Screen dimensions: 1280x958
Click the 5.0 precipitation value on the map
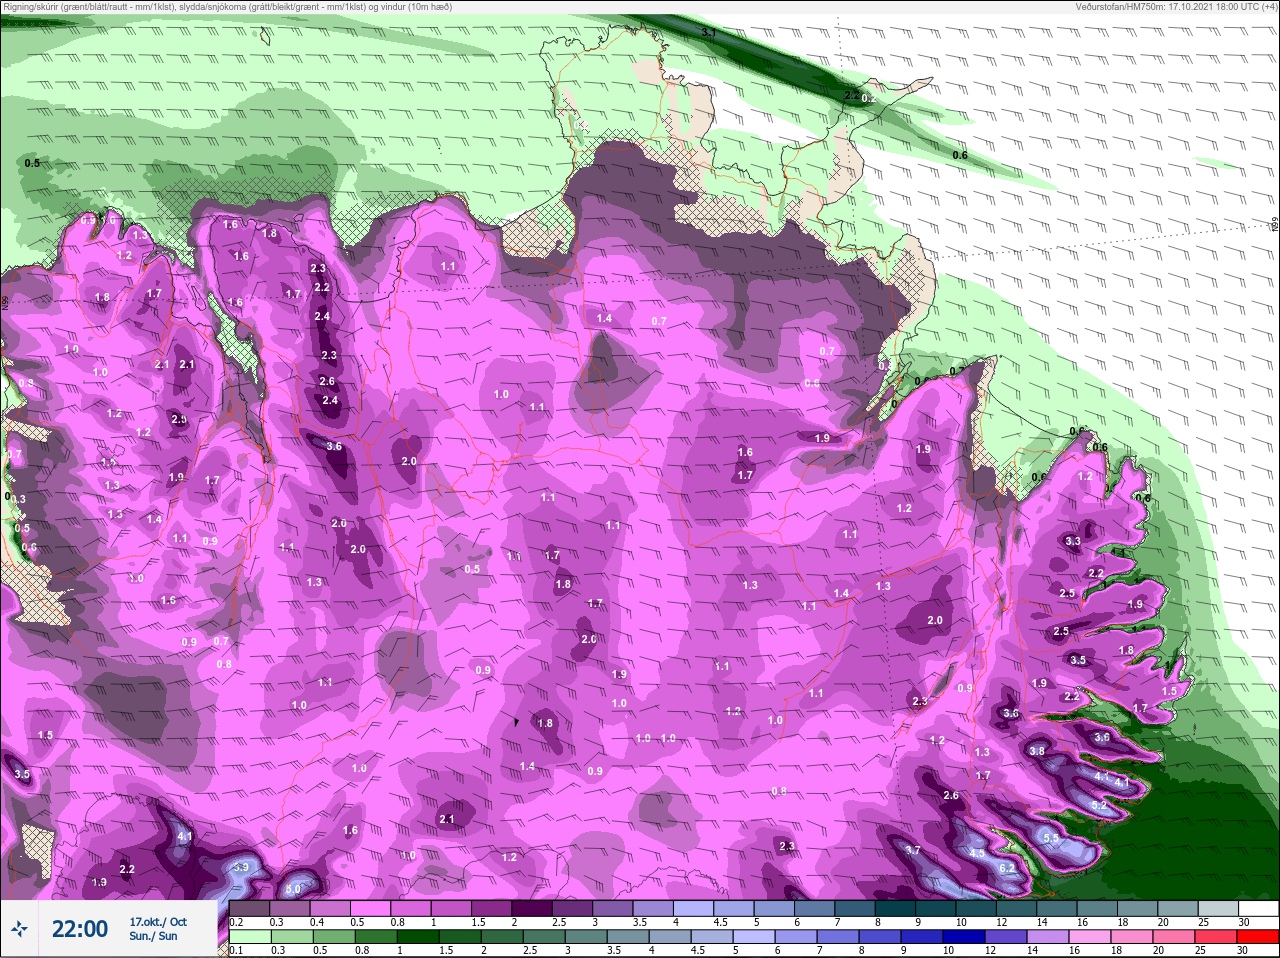point(293,889)
